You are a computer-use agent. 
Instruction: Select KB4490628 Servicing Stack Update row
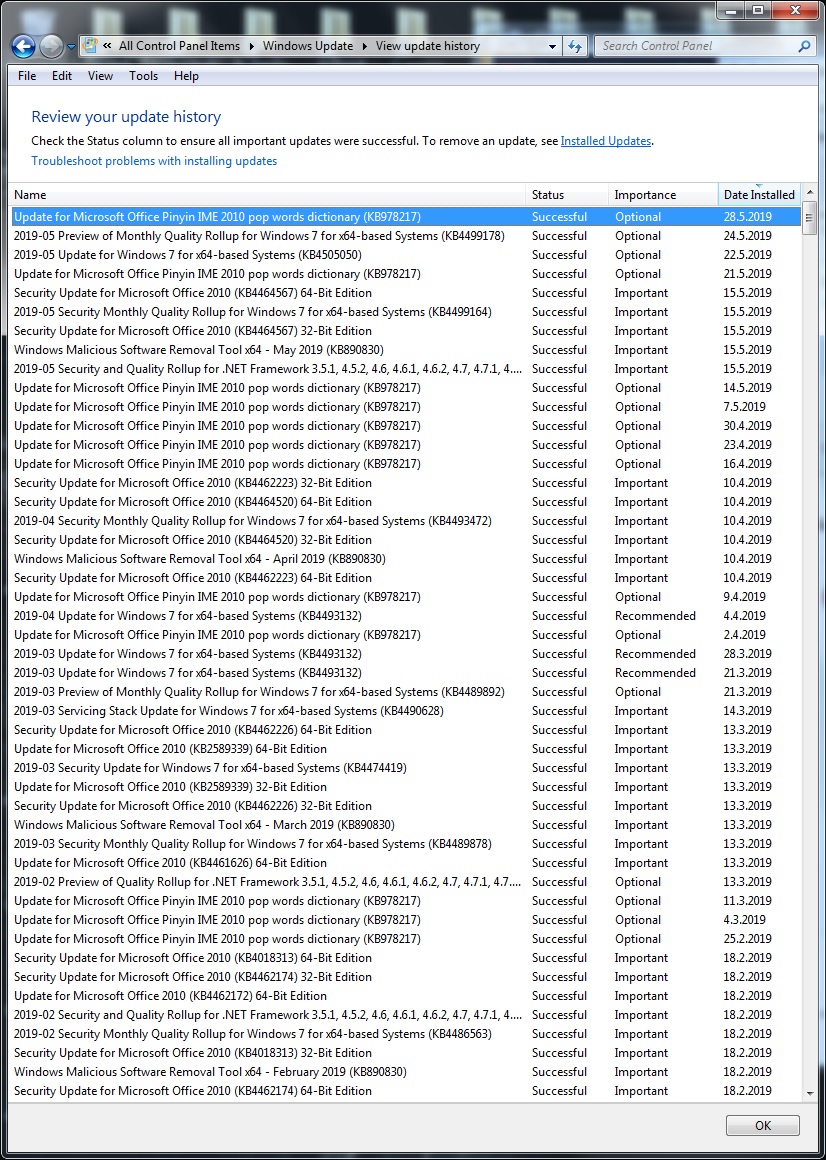coord(405,711)
